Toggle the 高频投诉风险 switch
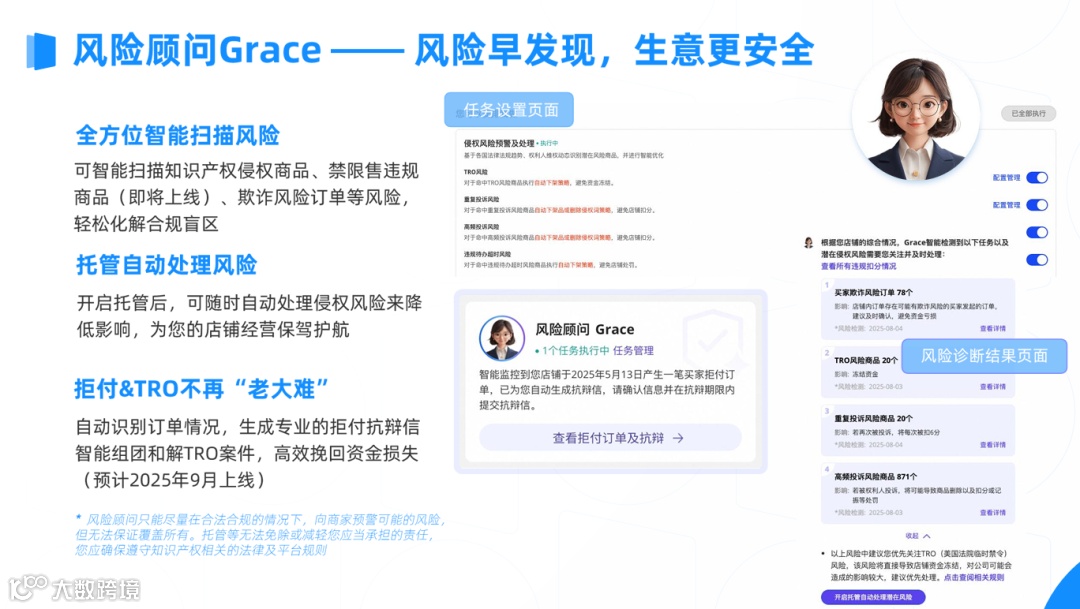This screenshot has width=1080, height=609. coord(1037,233)
